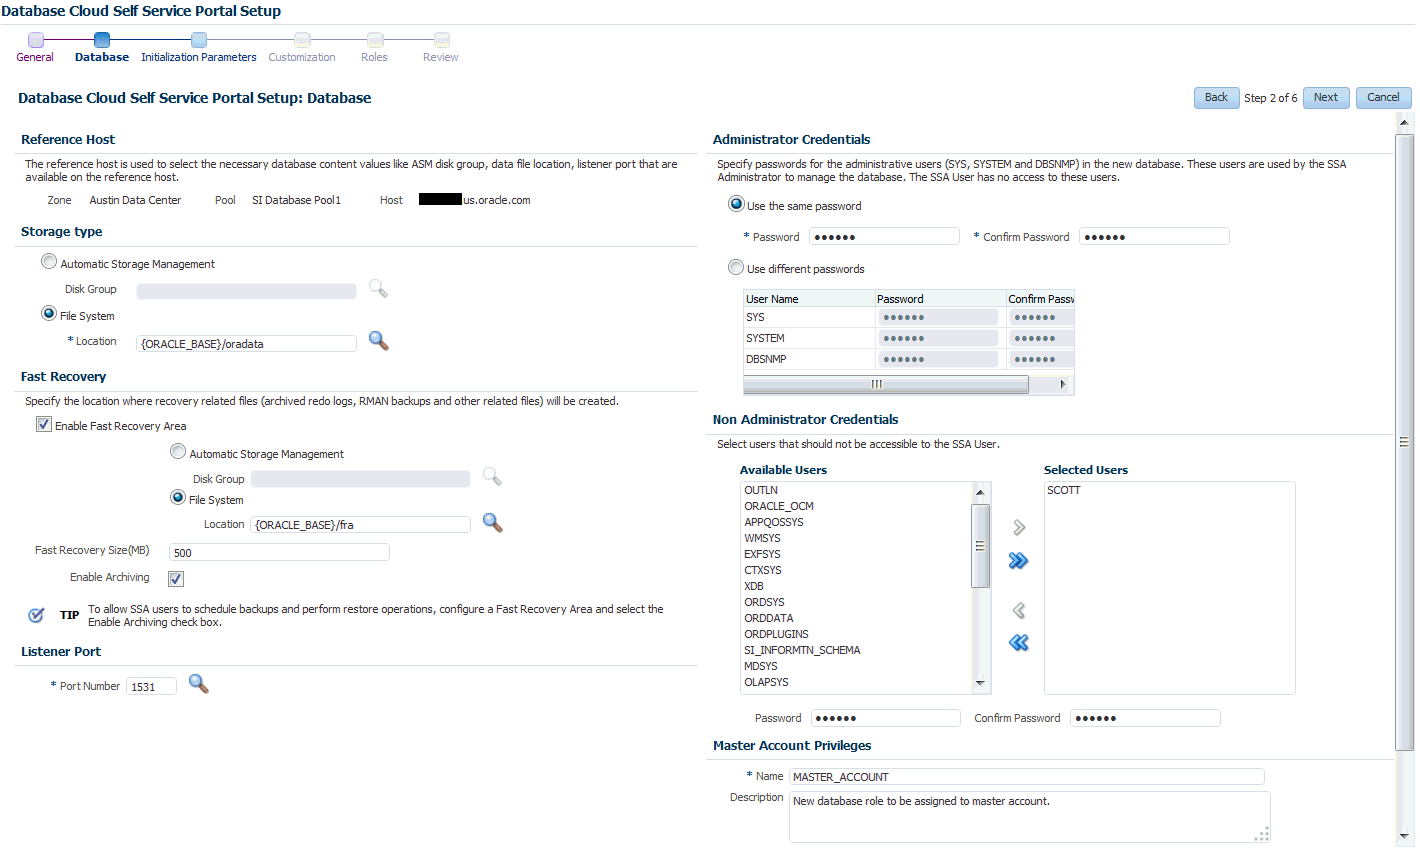
Task: Select OUTLN in Available Users
Action: pyautogui.click(x=761, y=490)
